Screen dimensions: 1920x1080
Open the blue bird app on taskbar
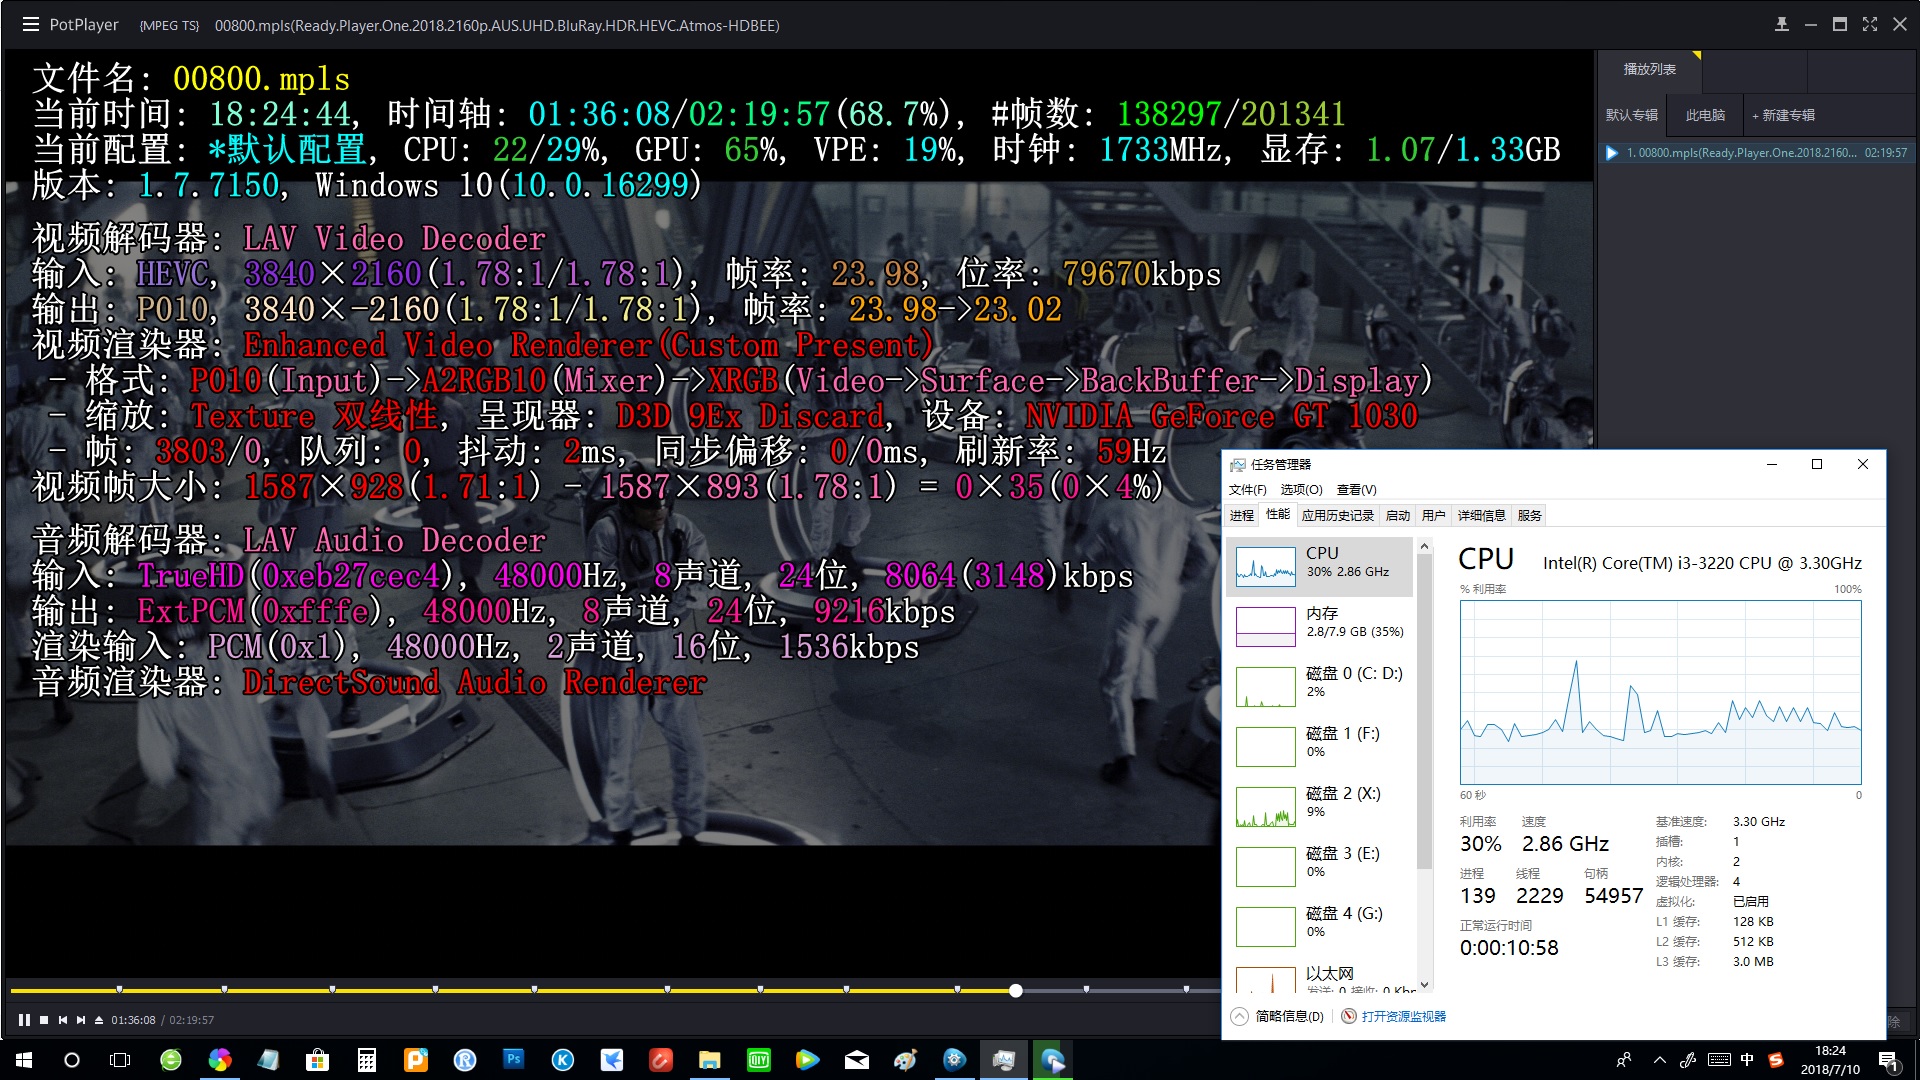click(612, 1060)
